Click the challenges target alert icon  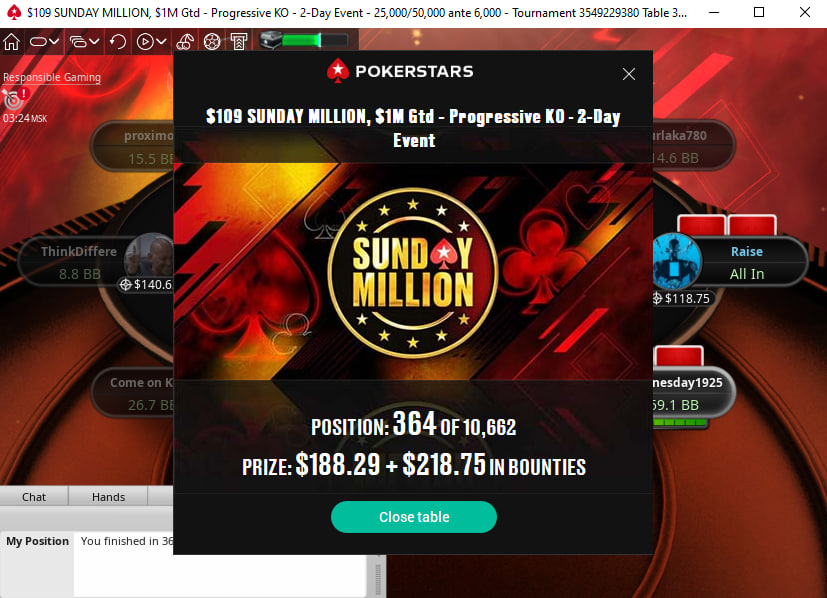15,99
